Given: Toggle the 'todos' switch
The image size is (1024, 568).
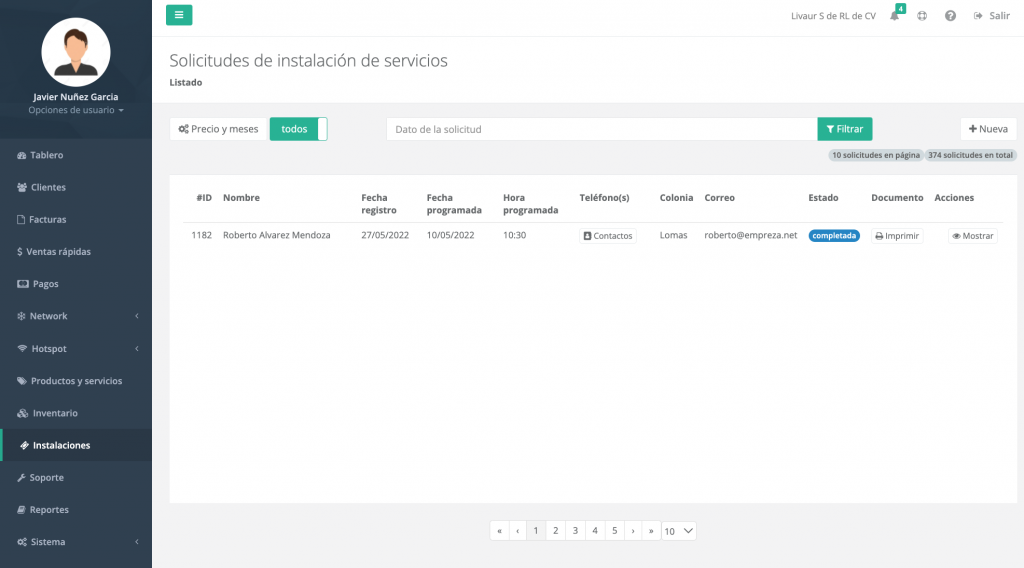Looking at the screenshot, I should tap(298, 129).
